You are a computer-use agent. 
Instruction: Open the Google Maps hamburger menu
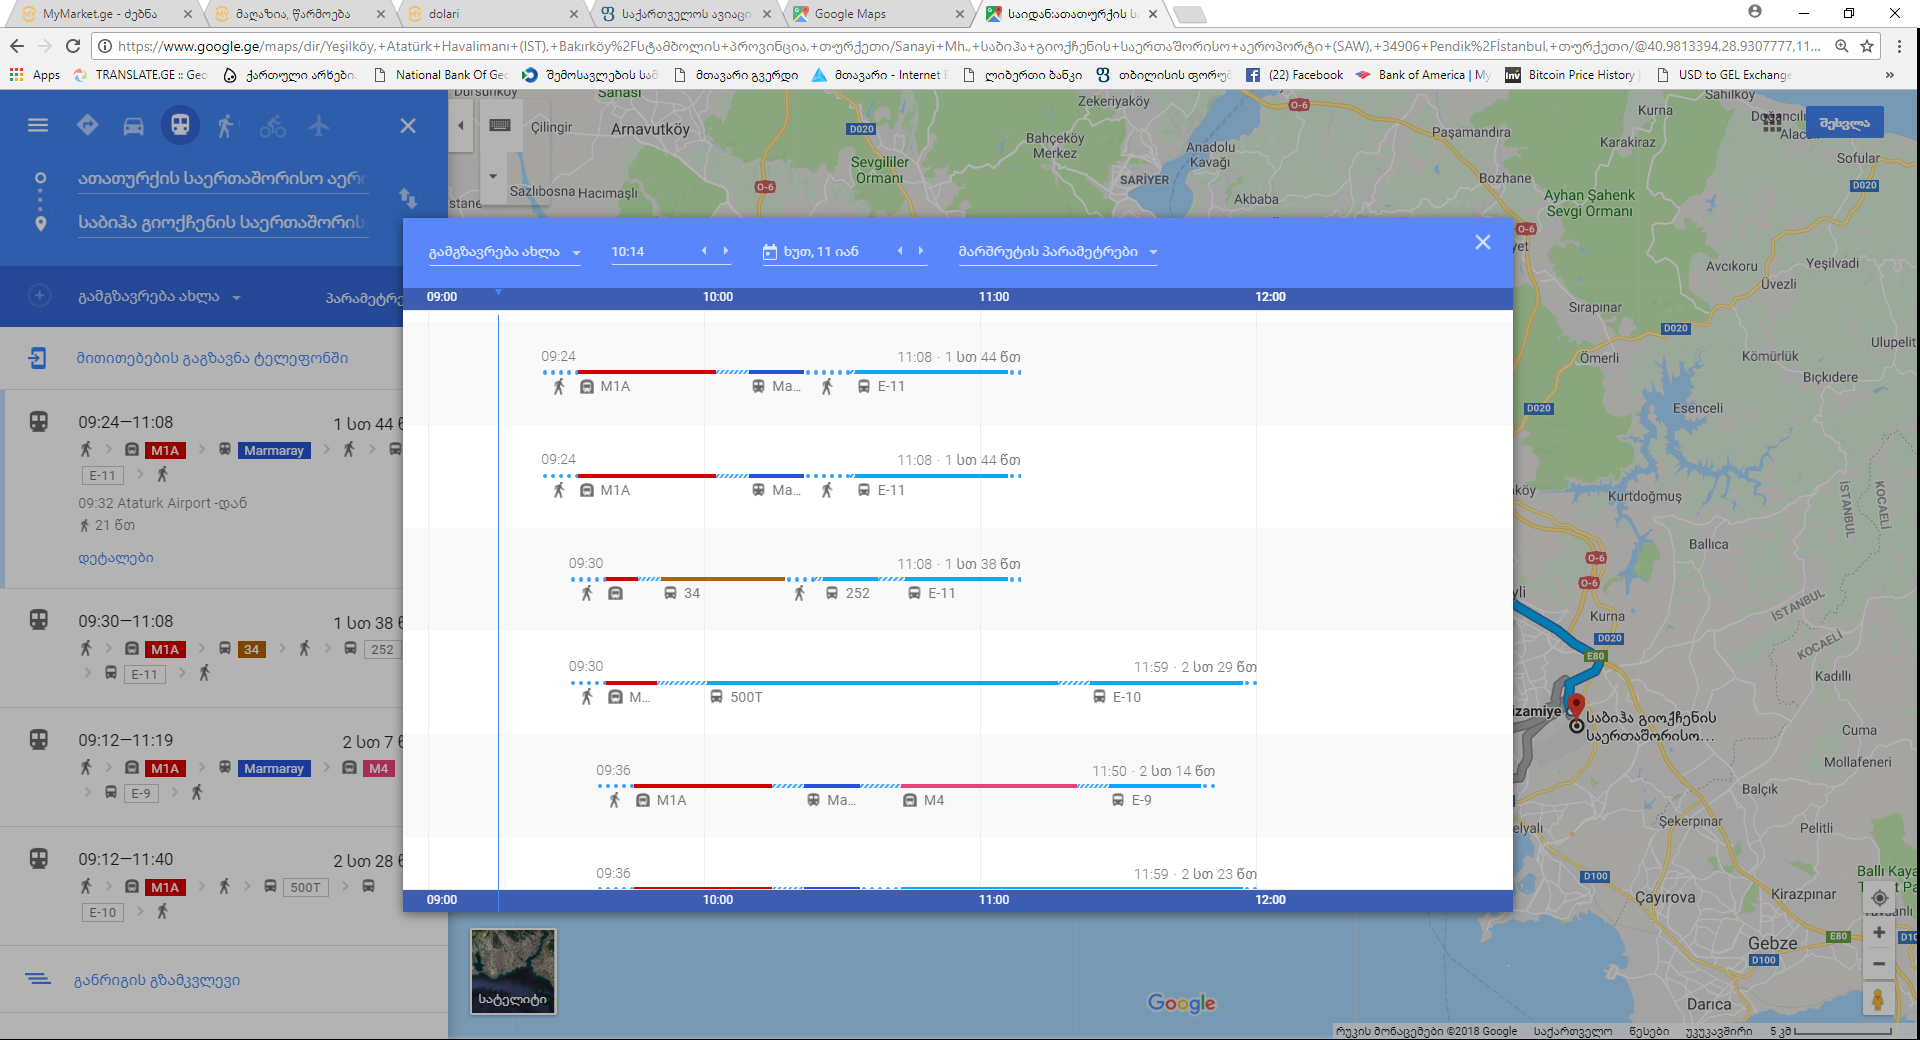(x=38, y=125)
